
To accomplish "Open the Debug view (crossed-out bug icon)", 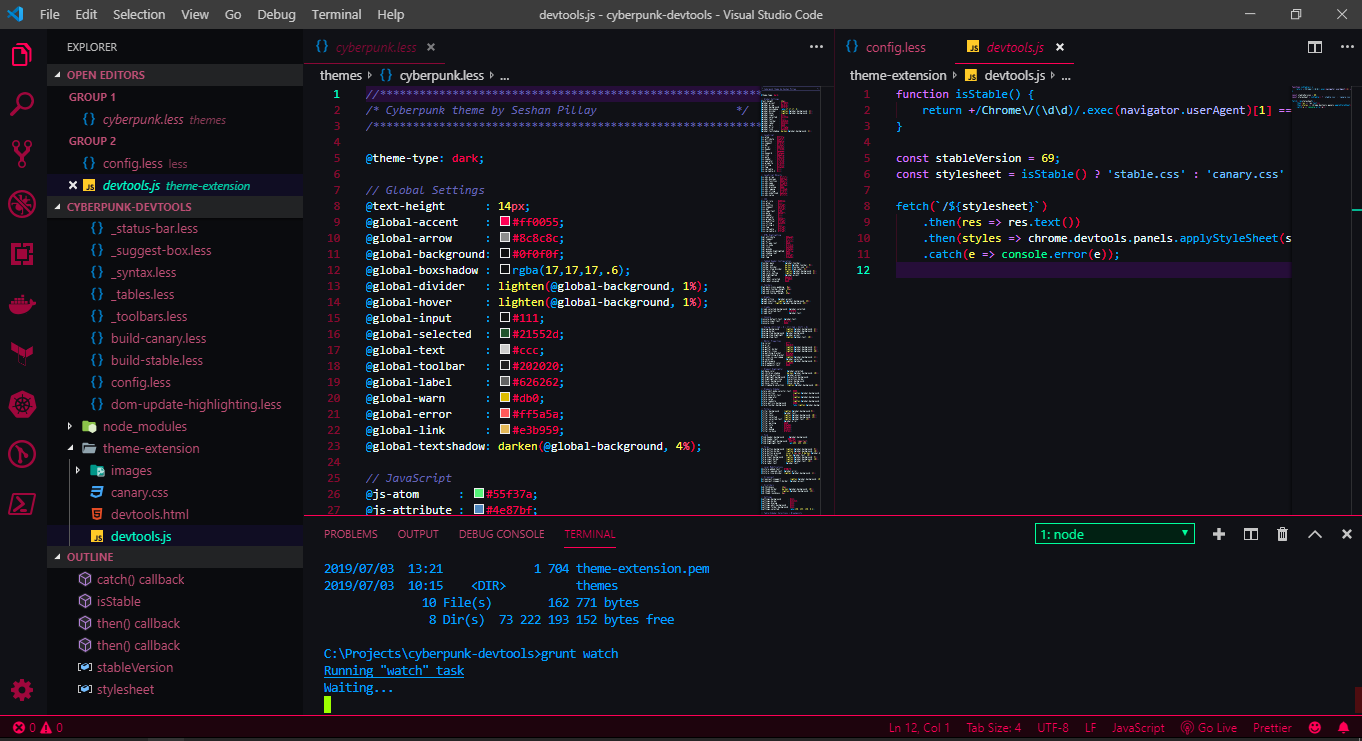I will click(x=22, y=204).
